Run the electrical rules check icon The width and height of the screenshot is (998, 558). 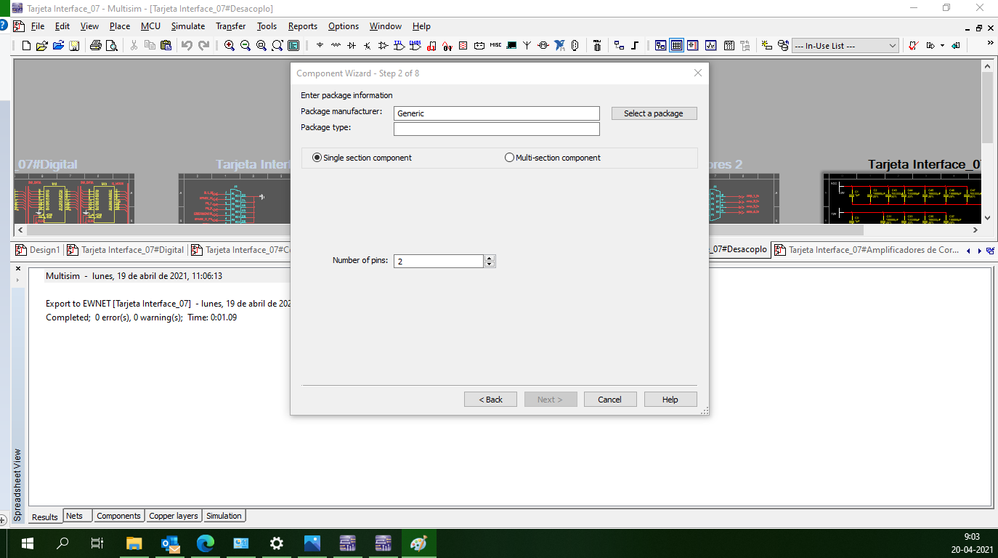[x=913, y=45]
